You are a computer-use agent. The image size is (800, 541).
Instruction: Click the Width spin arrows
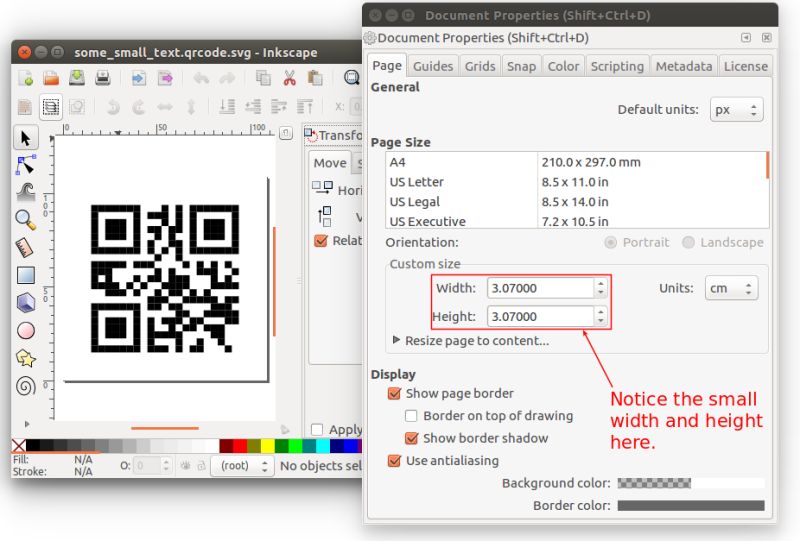point(601,288)
